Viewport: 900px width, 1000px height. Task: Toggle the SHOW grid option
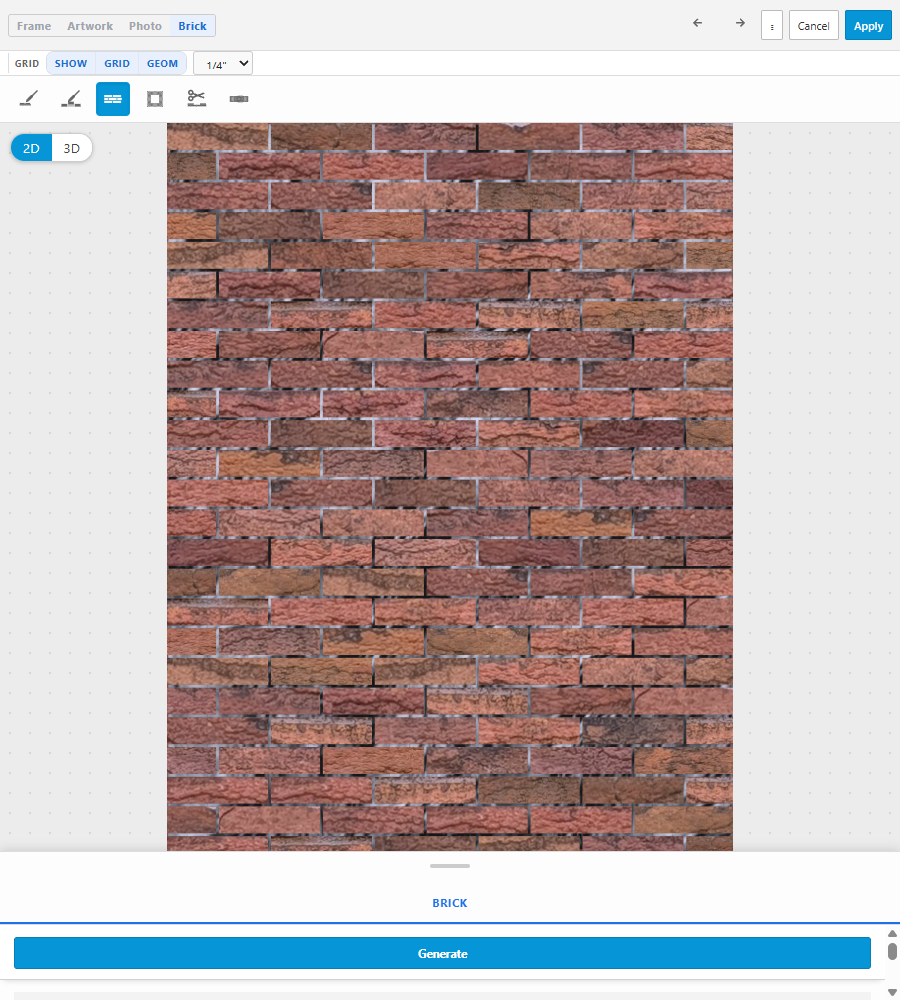point(71,64)
